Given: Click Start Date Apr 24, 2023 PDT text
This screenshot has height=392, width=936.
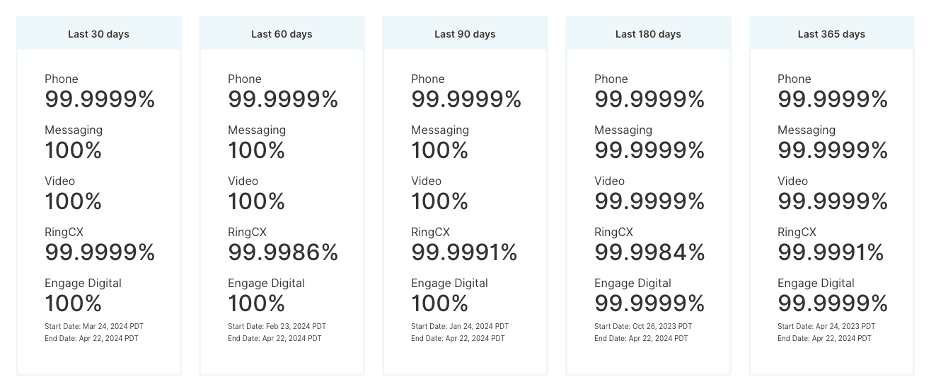Looking at the screenshot, I should click(826, 326).
